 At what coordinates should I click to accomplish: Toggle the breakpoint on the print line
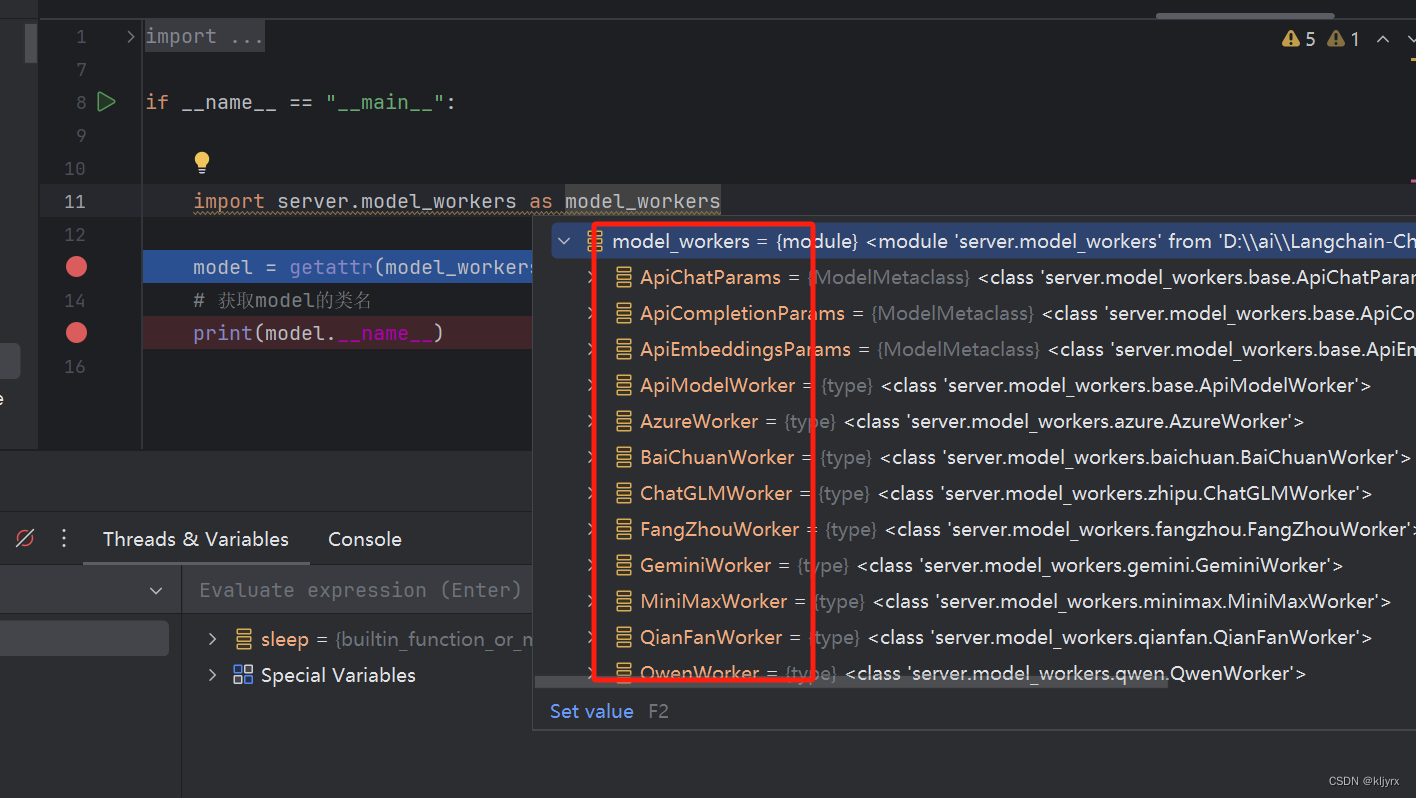pos(76,333)
